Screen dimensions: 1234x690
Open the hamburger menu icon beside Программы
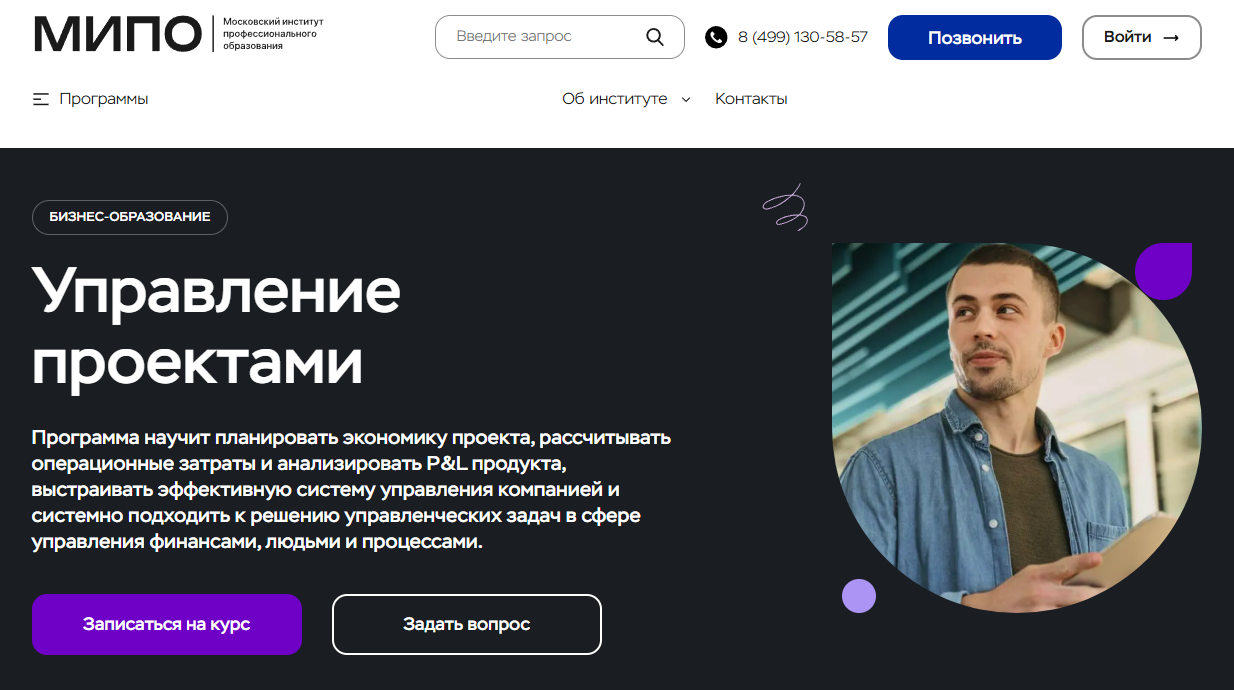(41, 99)
